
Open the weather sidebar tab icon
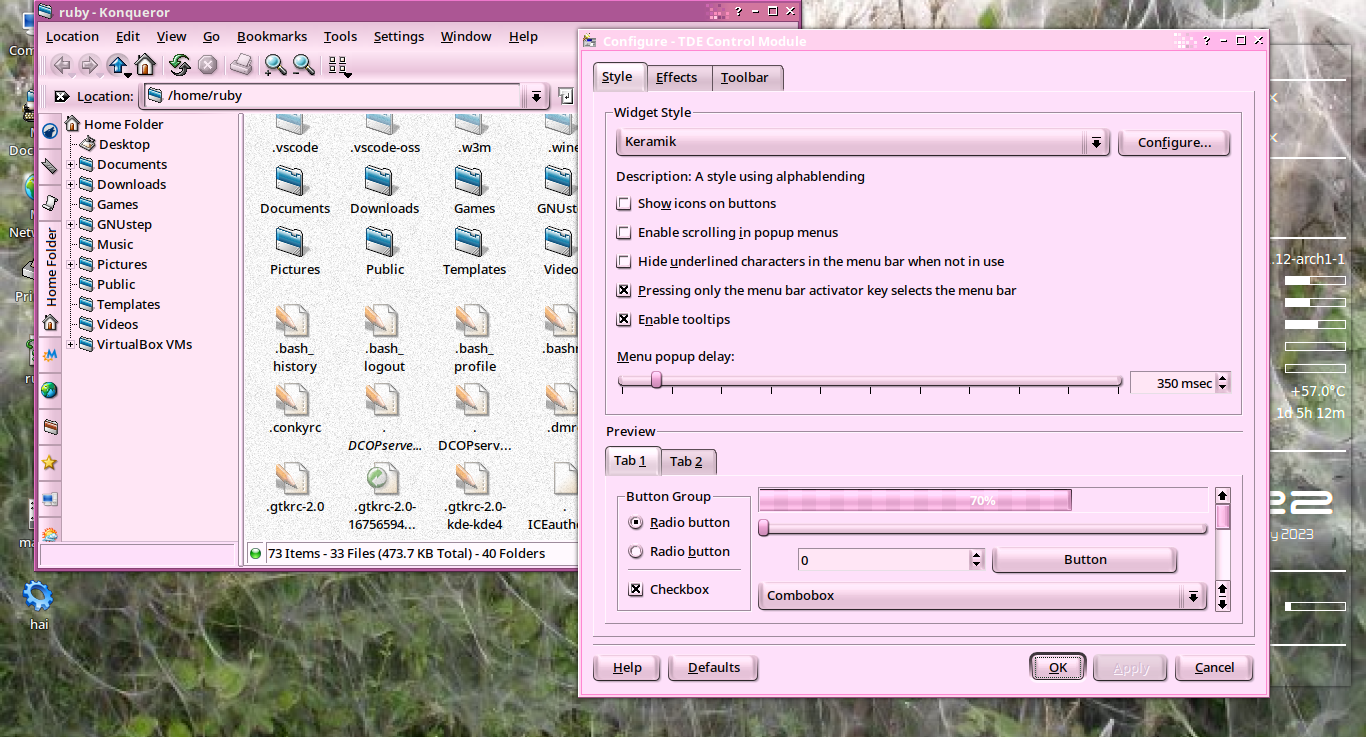click(x=50, y=535)
